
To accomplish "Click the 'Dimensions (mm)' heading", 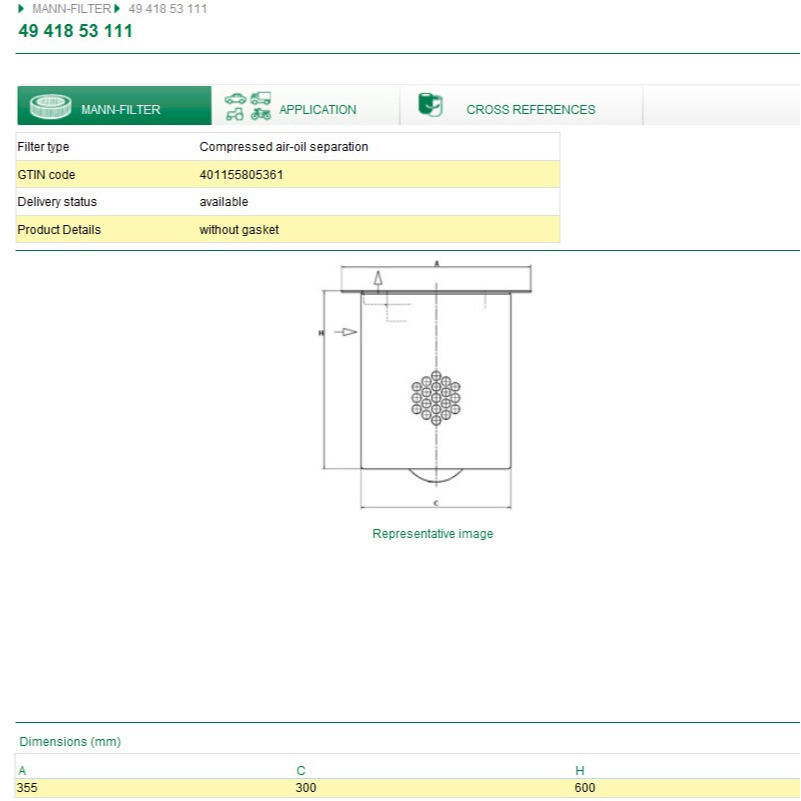I will (70, 742).
